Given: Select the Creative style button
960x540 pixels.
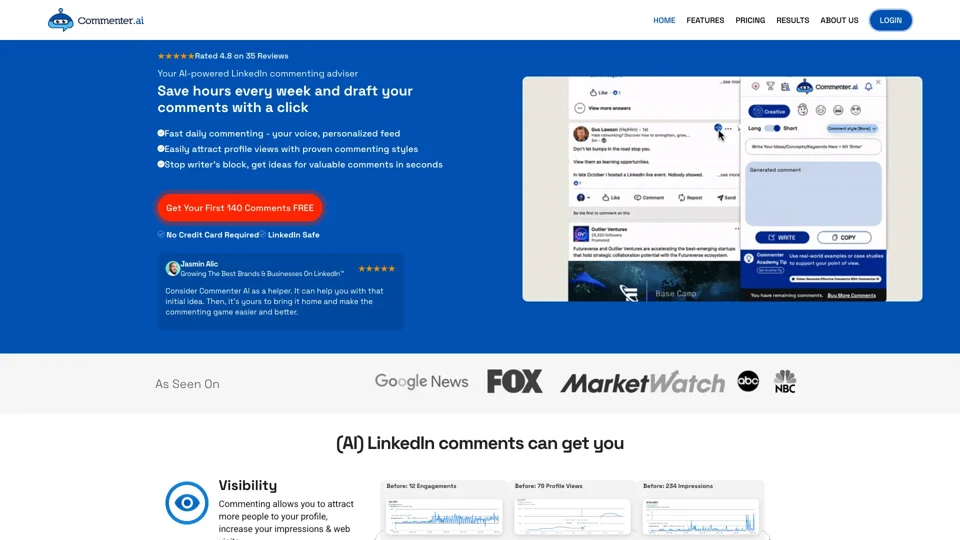Looking at the screenshot, I should (x=769, y=111).
